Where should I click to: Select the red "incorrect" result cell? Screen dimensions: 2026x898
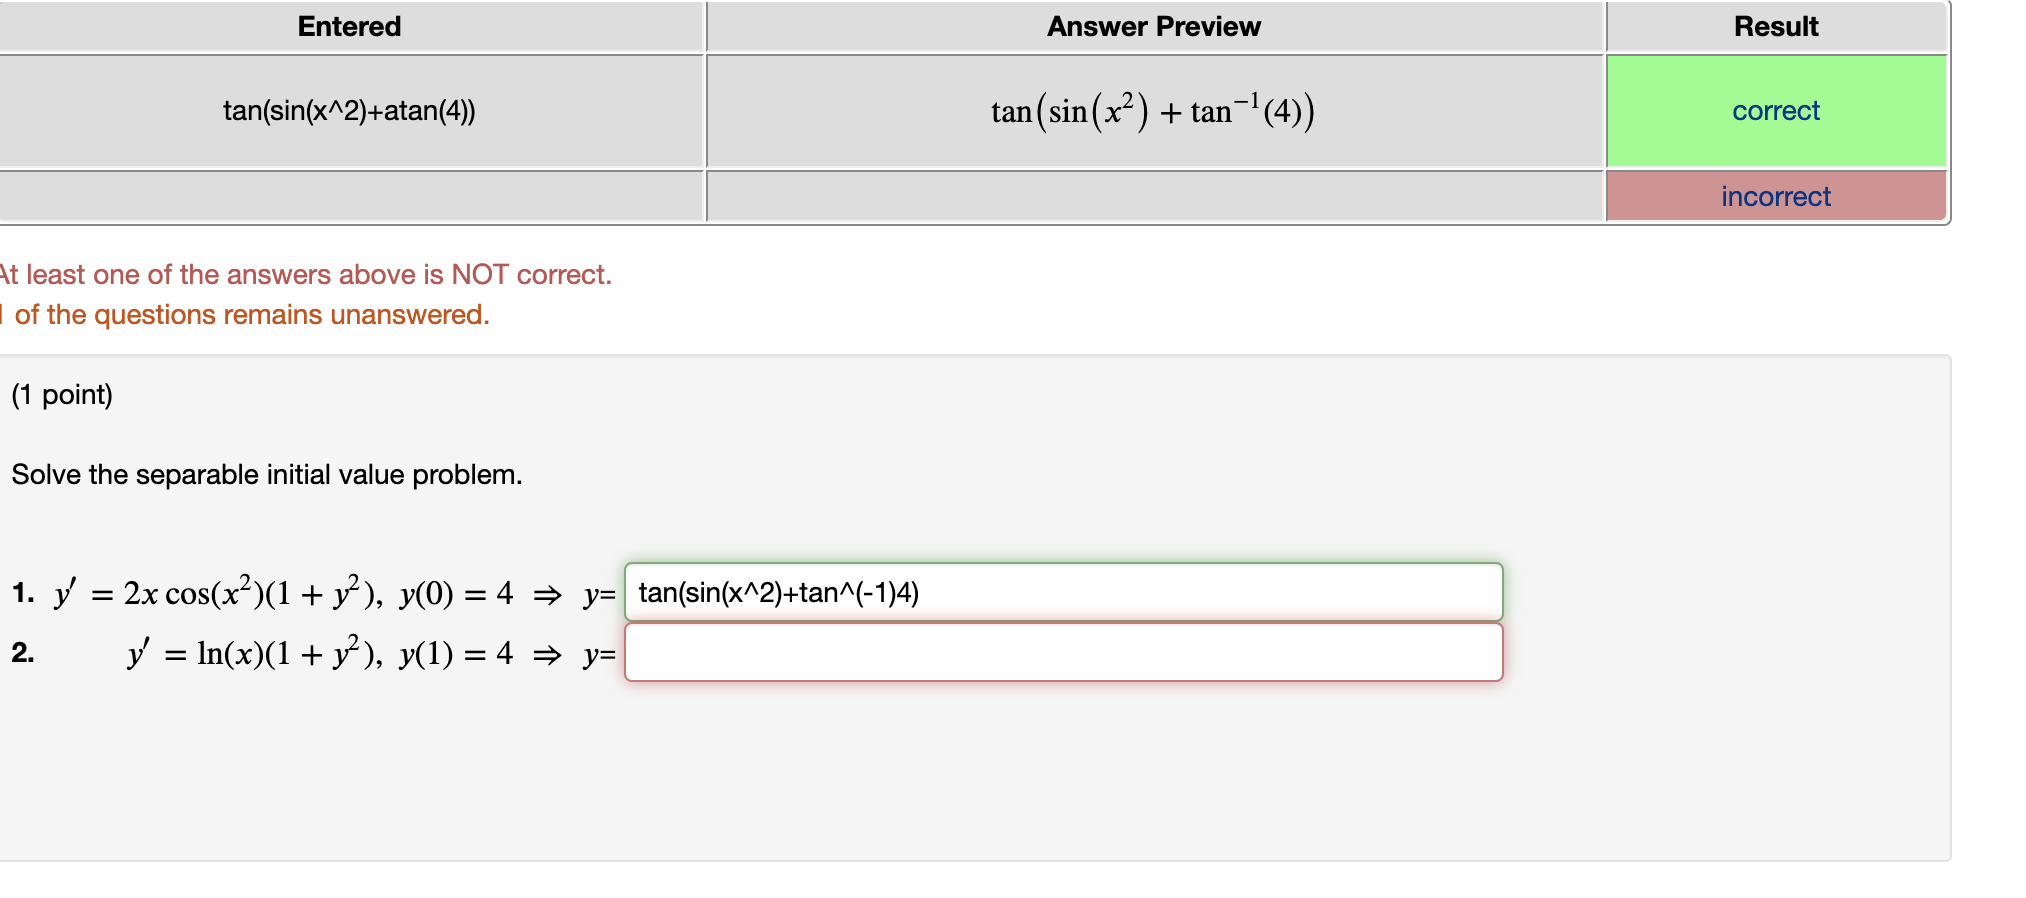tap(1776, 197)
